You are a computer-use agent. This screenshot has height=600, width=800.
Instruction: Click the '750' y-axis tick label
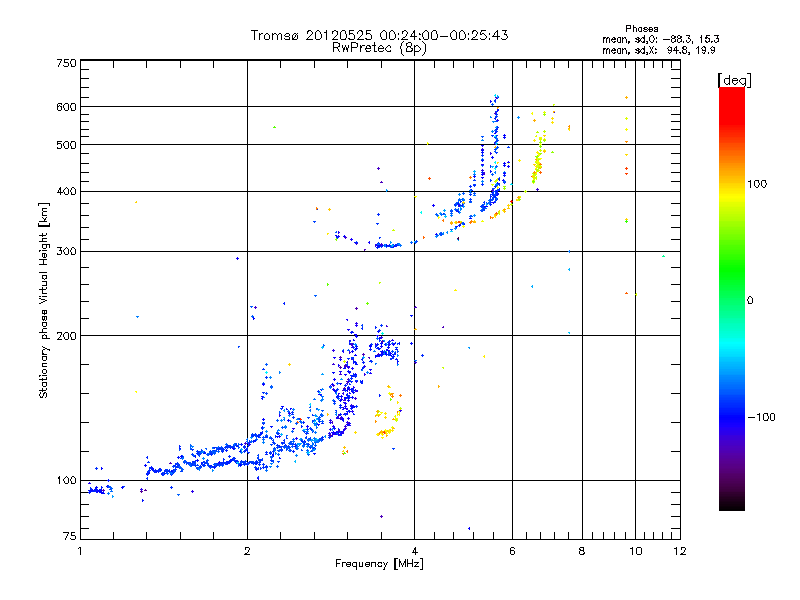[67, 63]
